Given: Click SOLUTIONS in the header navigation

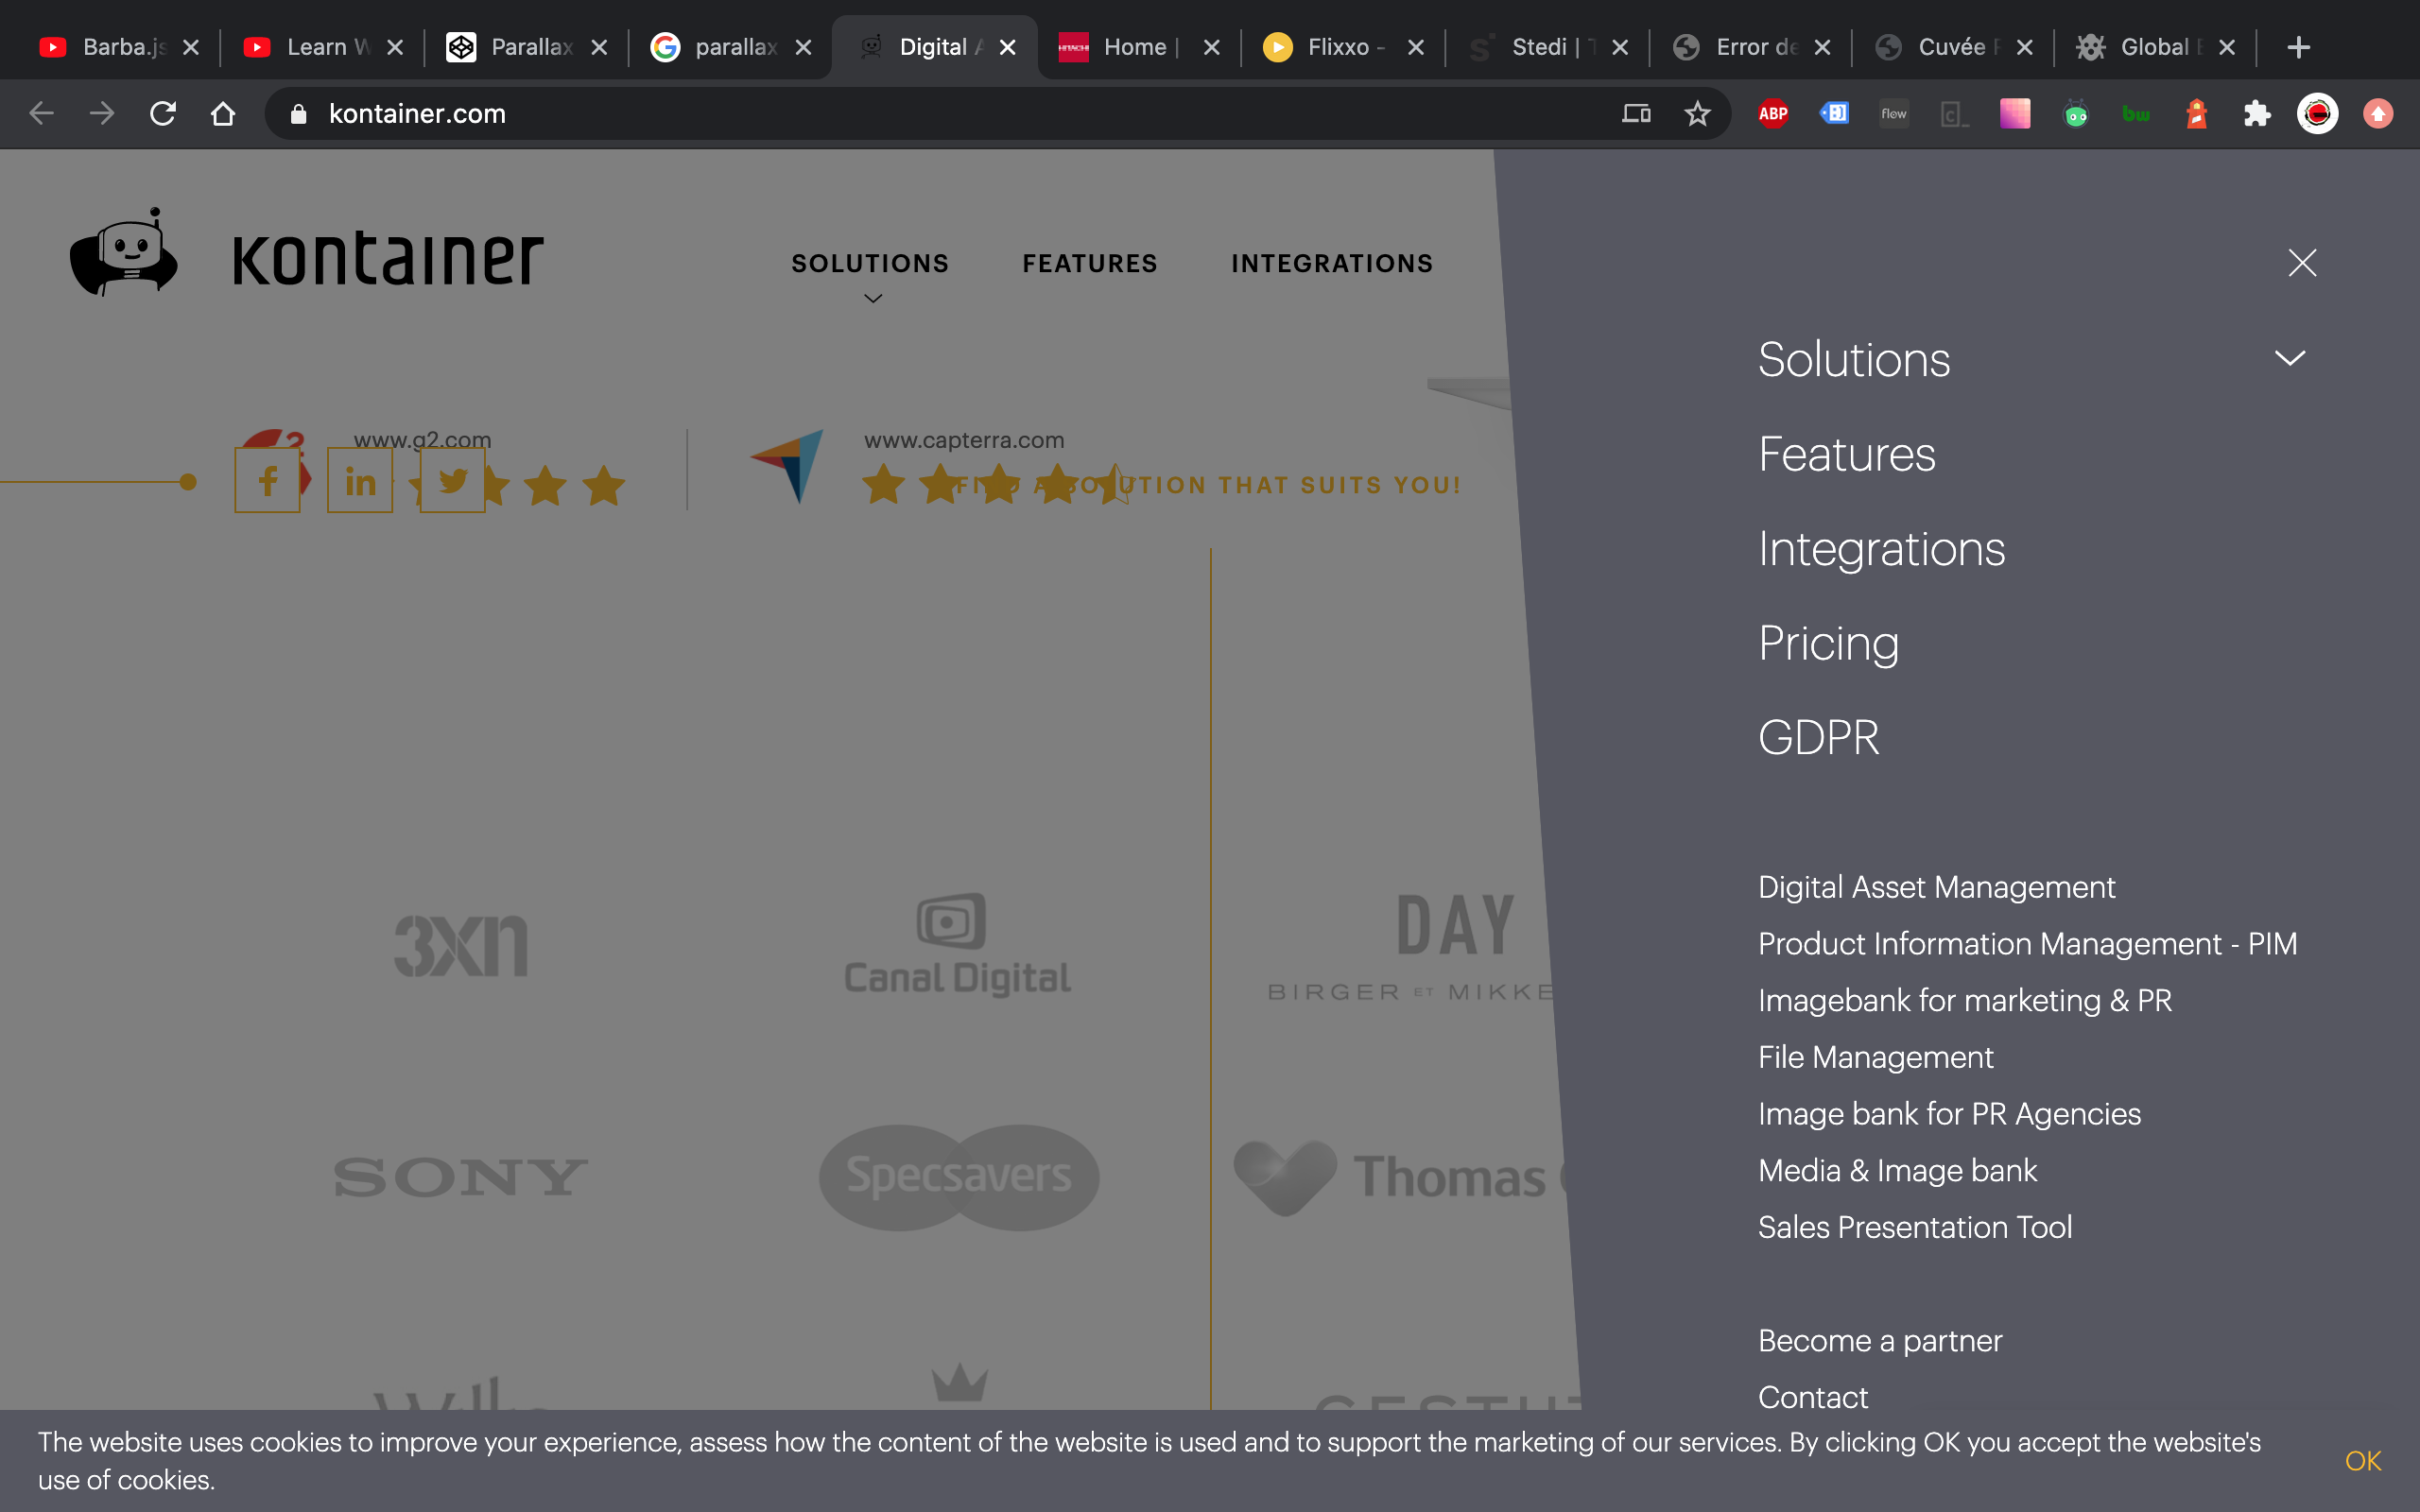Looking at the screenshot, I should coord(870,264).
